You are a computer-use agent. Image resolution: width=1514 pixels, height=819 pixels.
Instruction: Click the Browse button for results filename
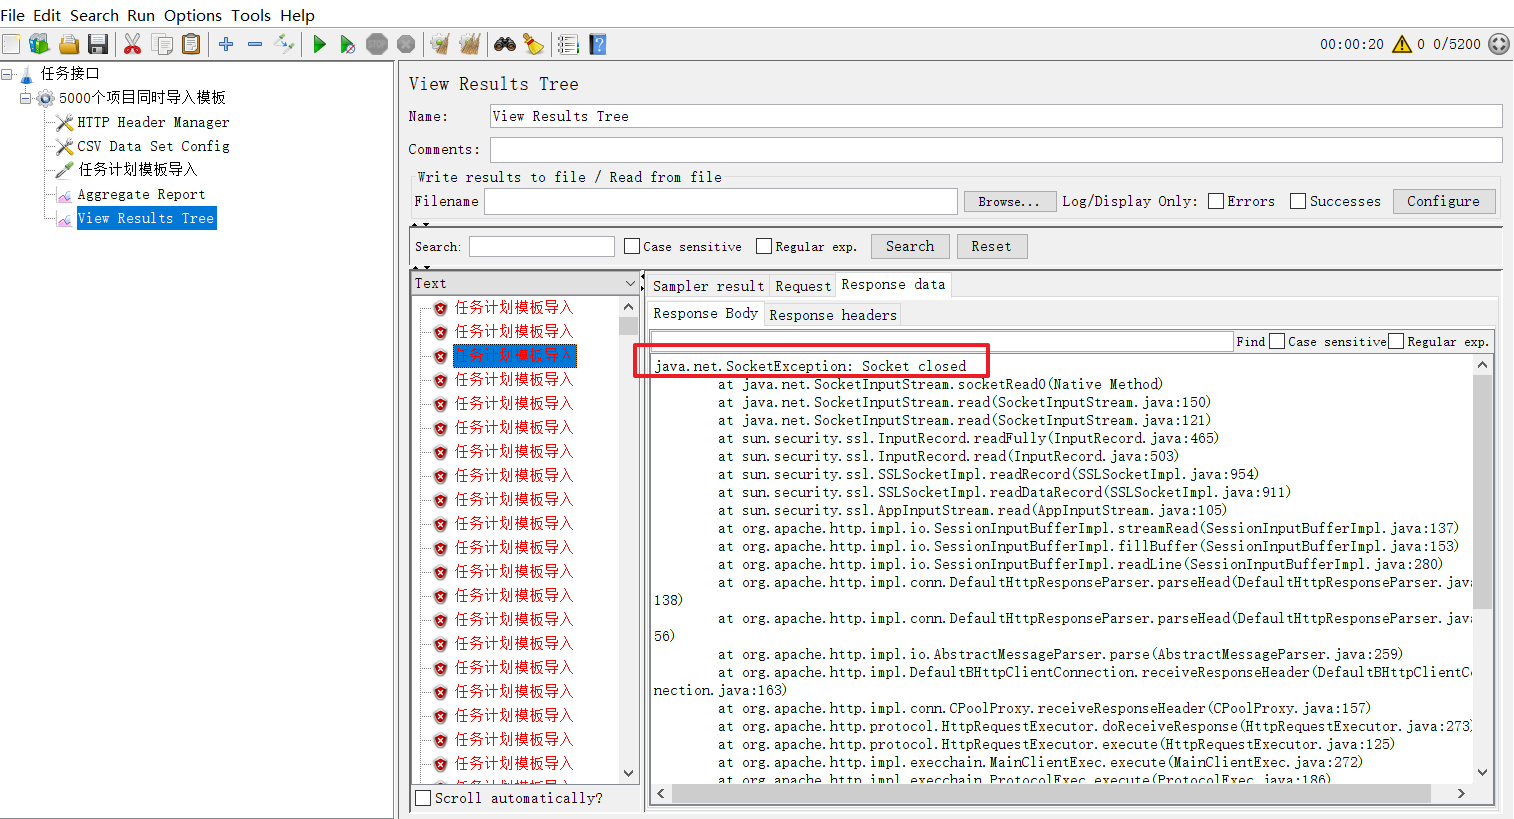[1009, 200]
